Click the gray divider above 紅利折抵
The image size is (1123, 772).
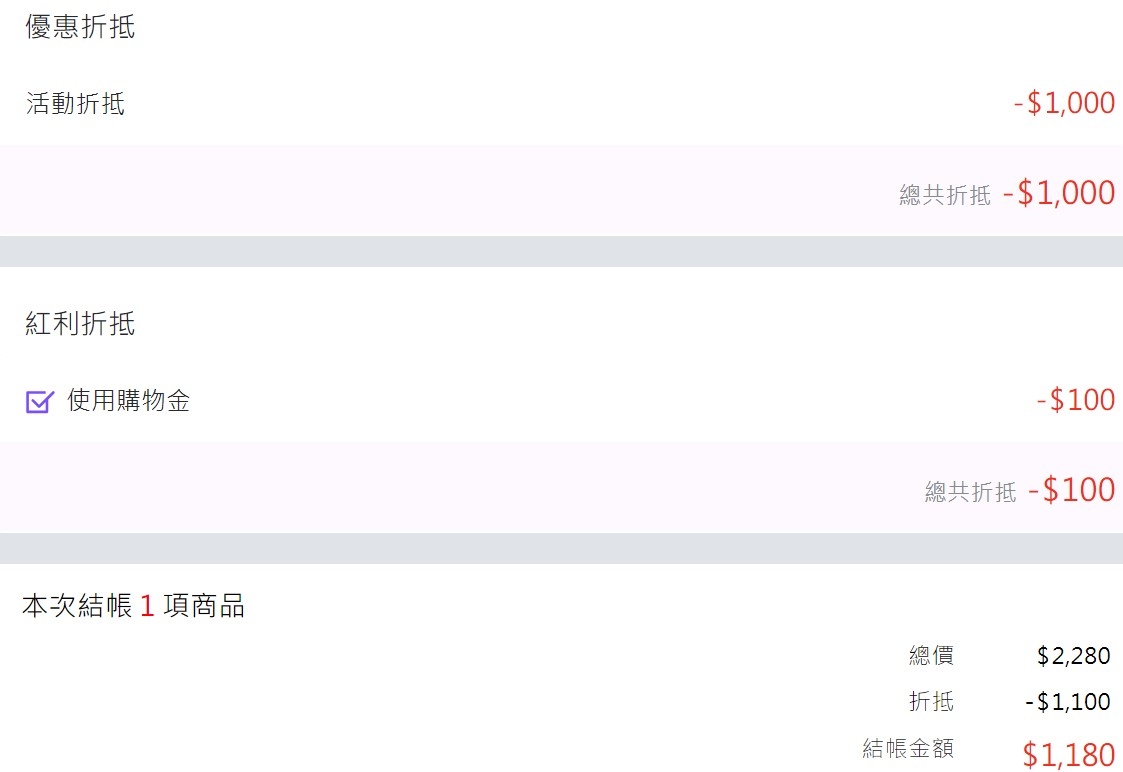coord(562,251)
